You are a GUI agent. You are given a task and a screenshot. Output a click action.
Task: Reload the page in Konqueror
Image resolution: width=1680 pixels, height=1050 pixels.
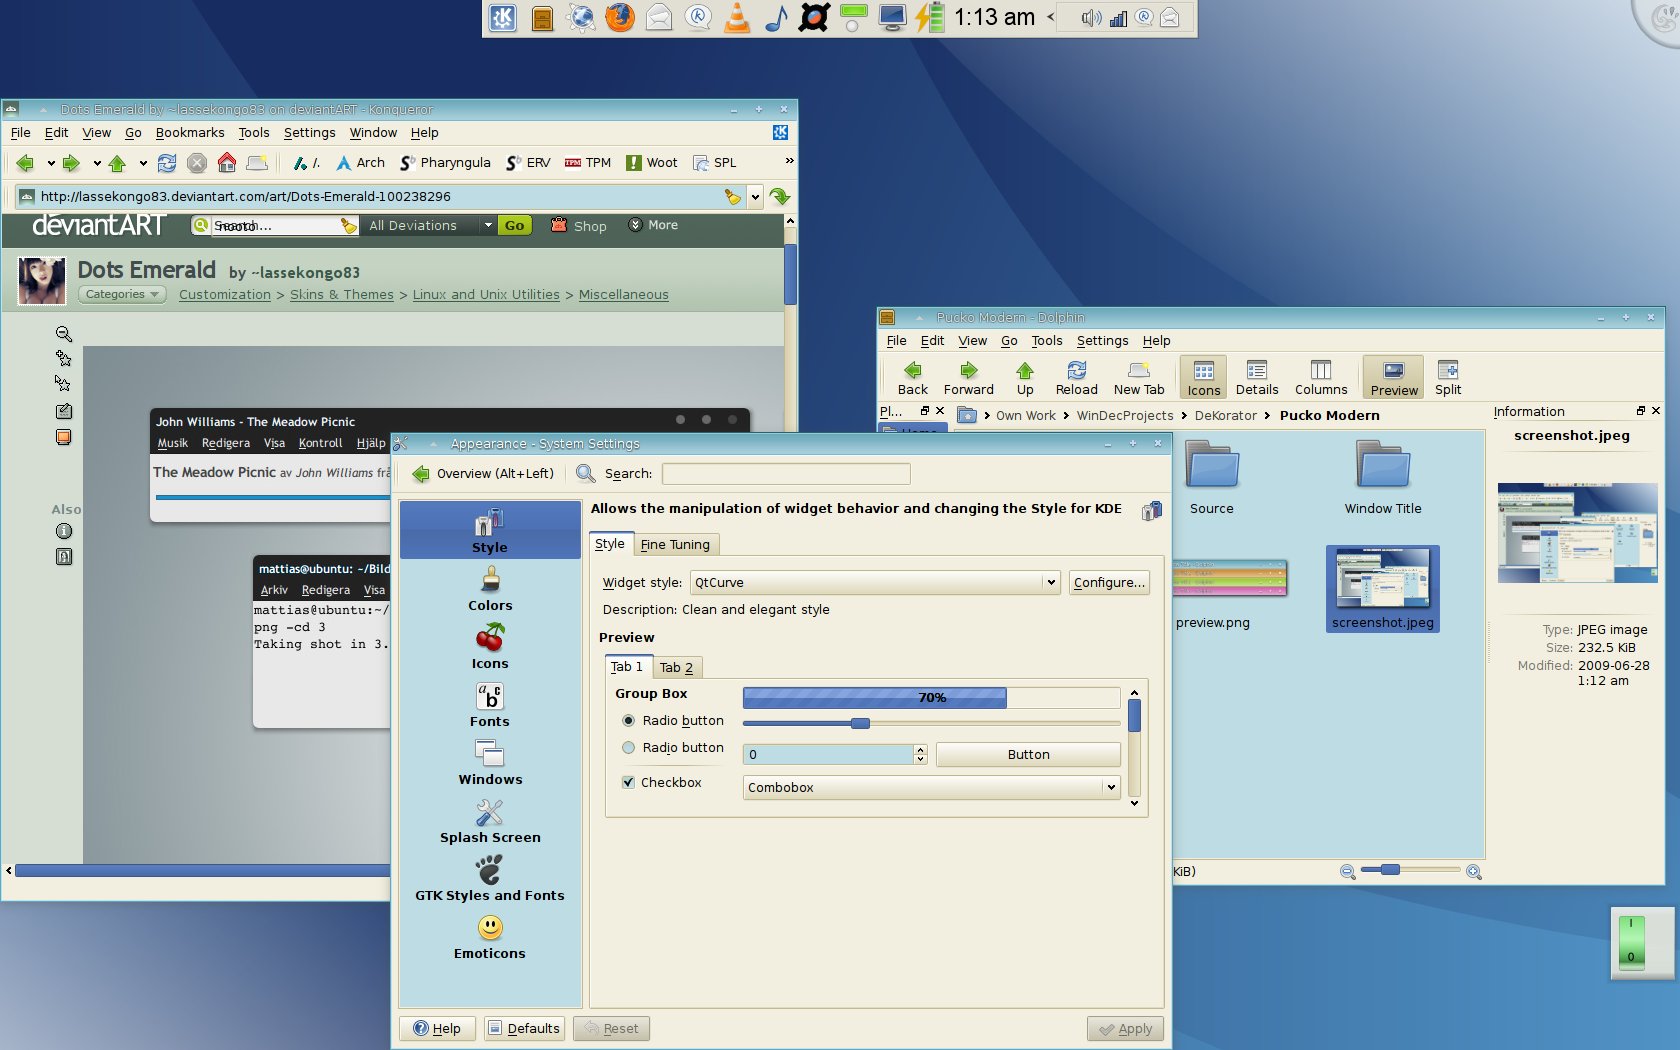[167, 163]
